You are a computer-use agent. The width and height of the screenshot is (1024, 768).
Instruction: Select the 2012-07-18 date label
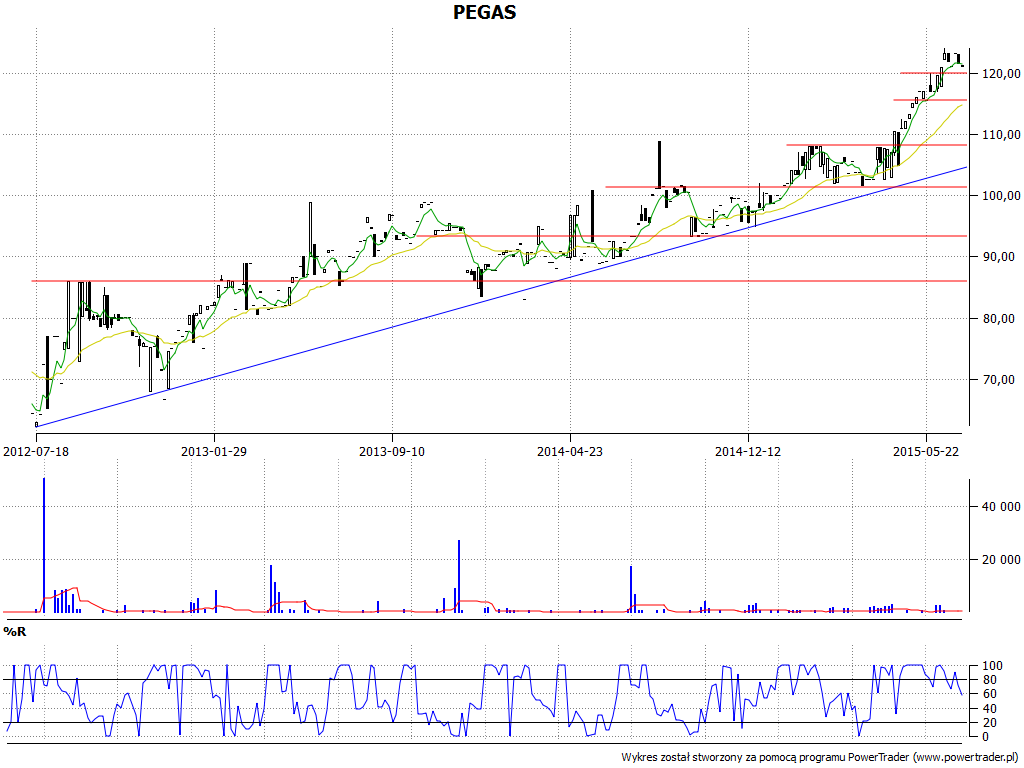pos(37,451)
